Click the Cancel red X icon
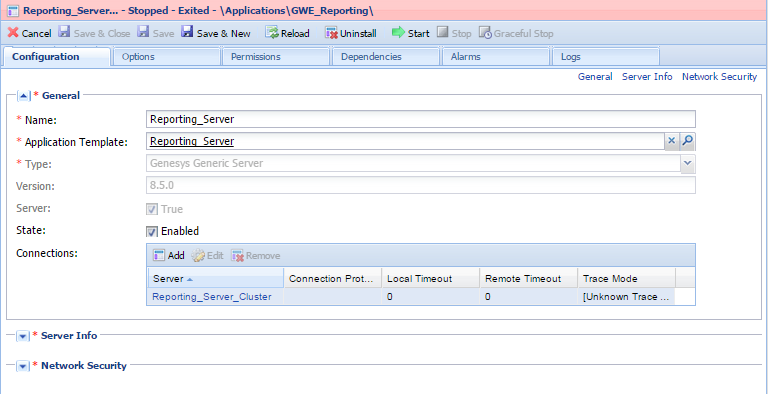Viewport: 768px width, 394px height. [13, 33]
